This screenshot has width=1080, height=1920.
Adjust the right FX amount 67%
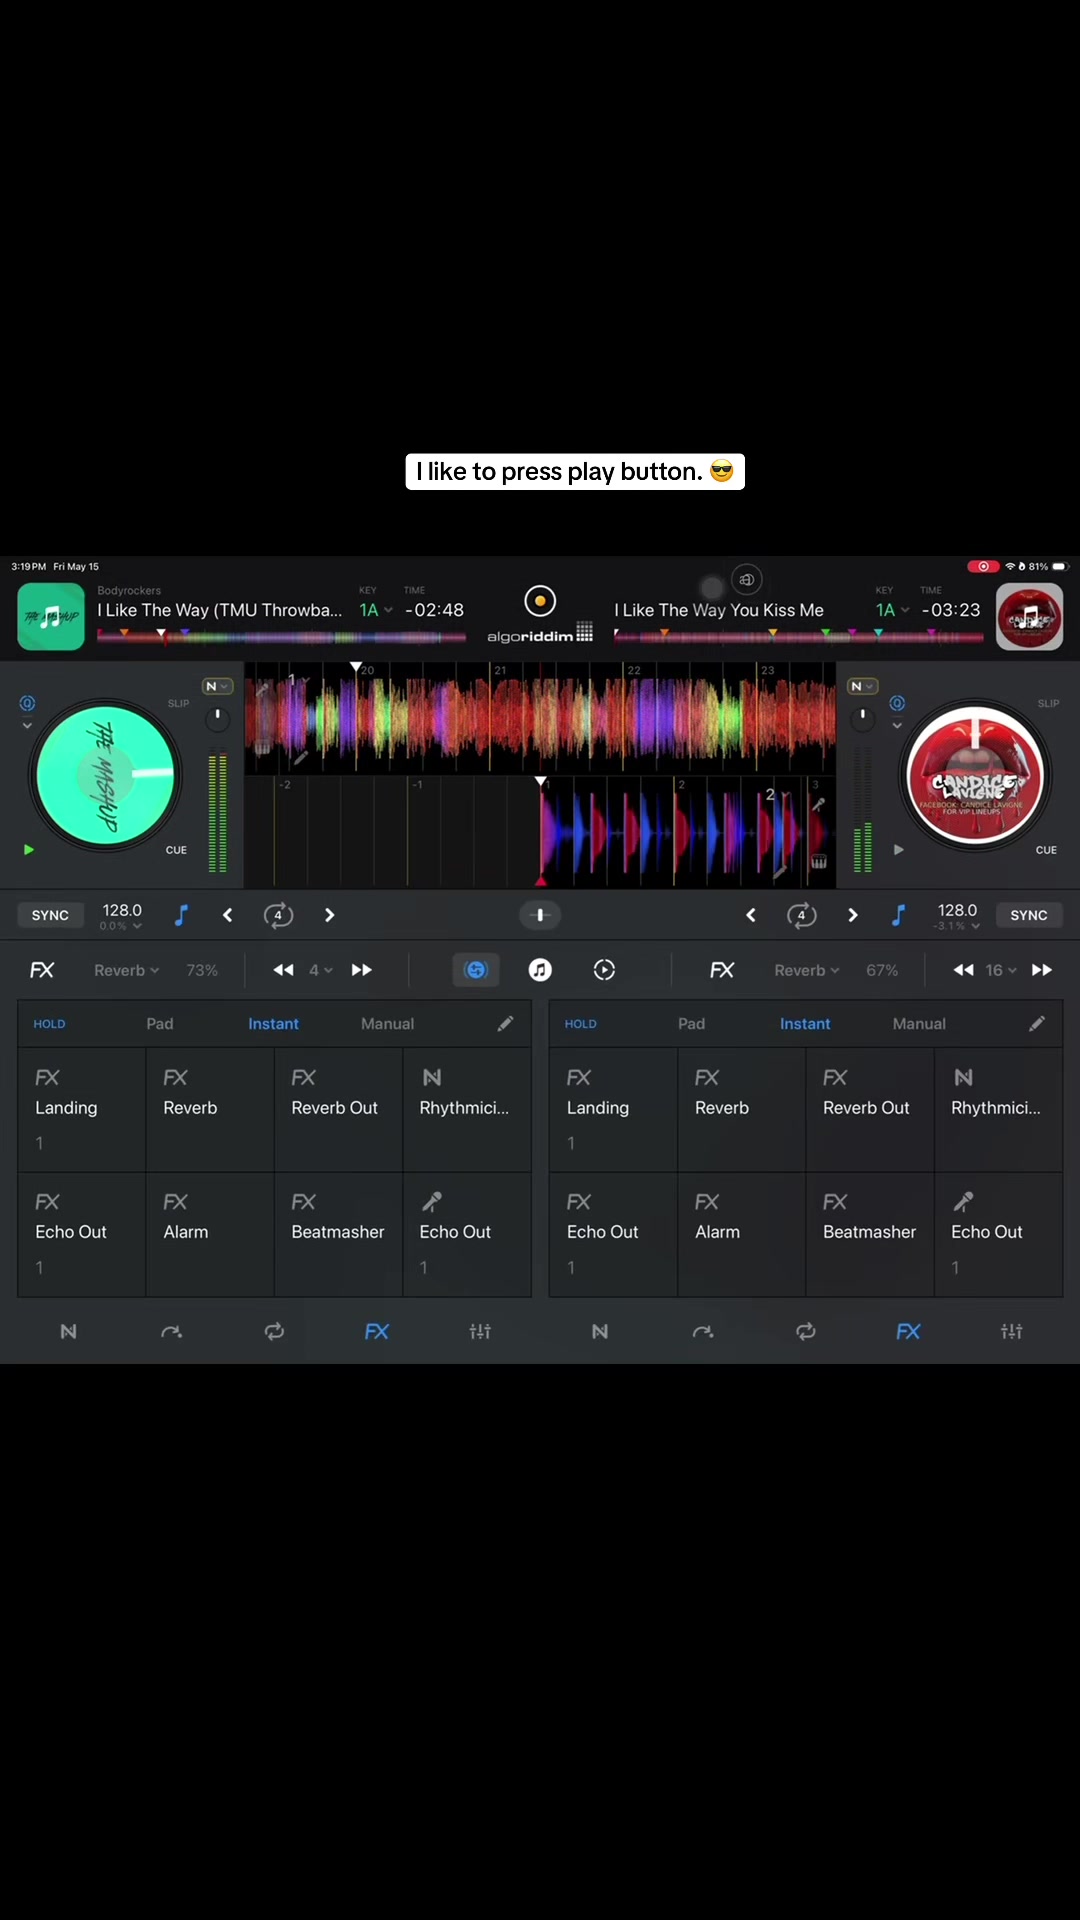pyautogui.click(x=882, y=970)
